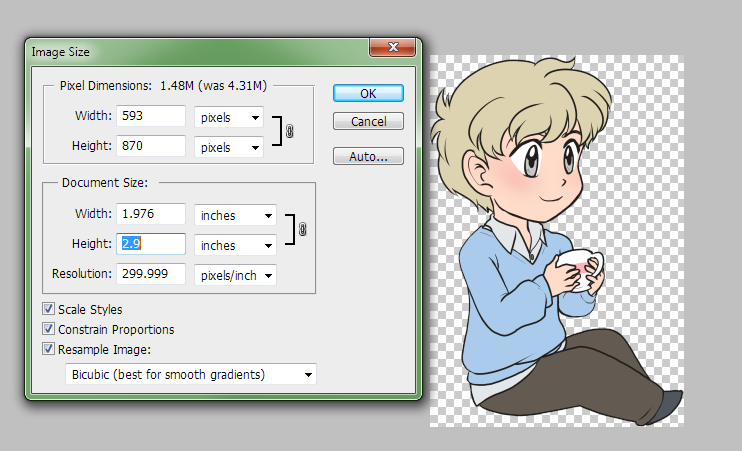Click the pixel Height field showing 870
The width and height of the screenshot is (742, 451).
tap(151, 146)
